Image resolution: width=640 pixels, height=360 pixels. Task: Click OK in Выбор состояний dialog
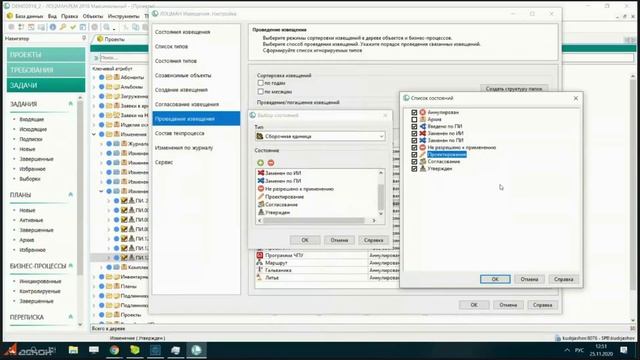[x=305, y=240]
